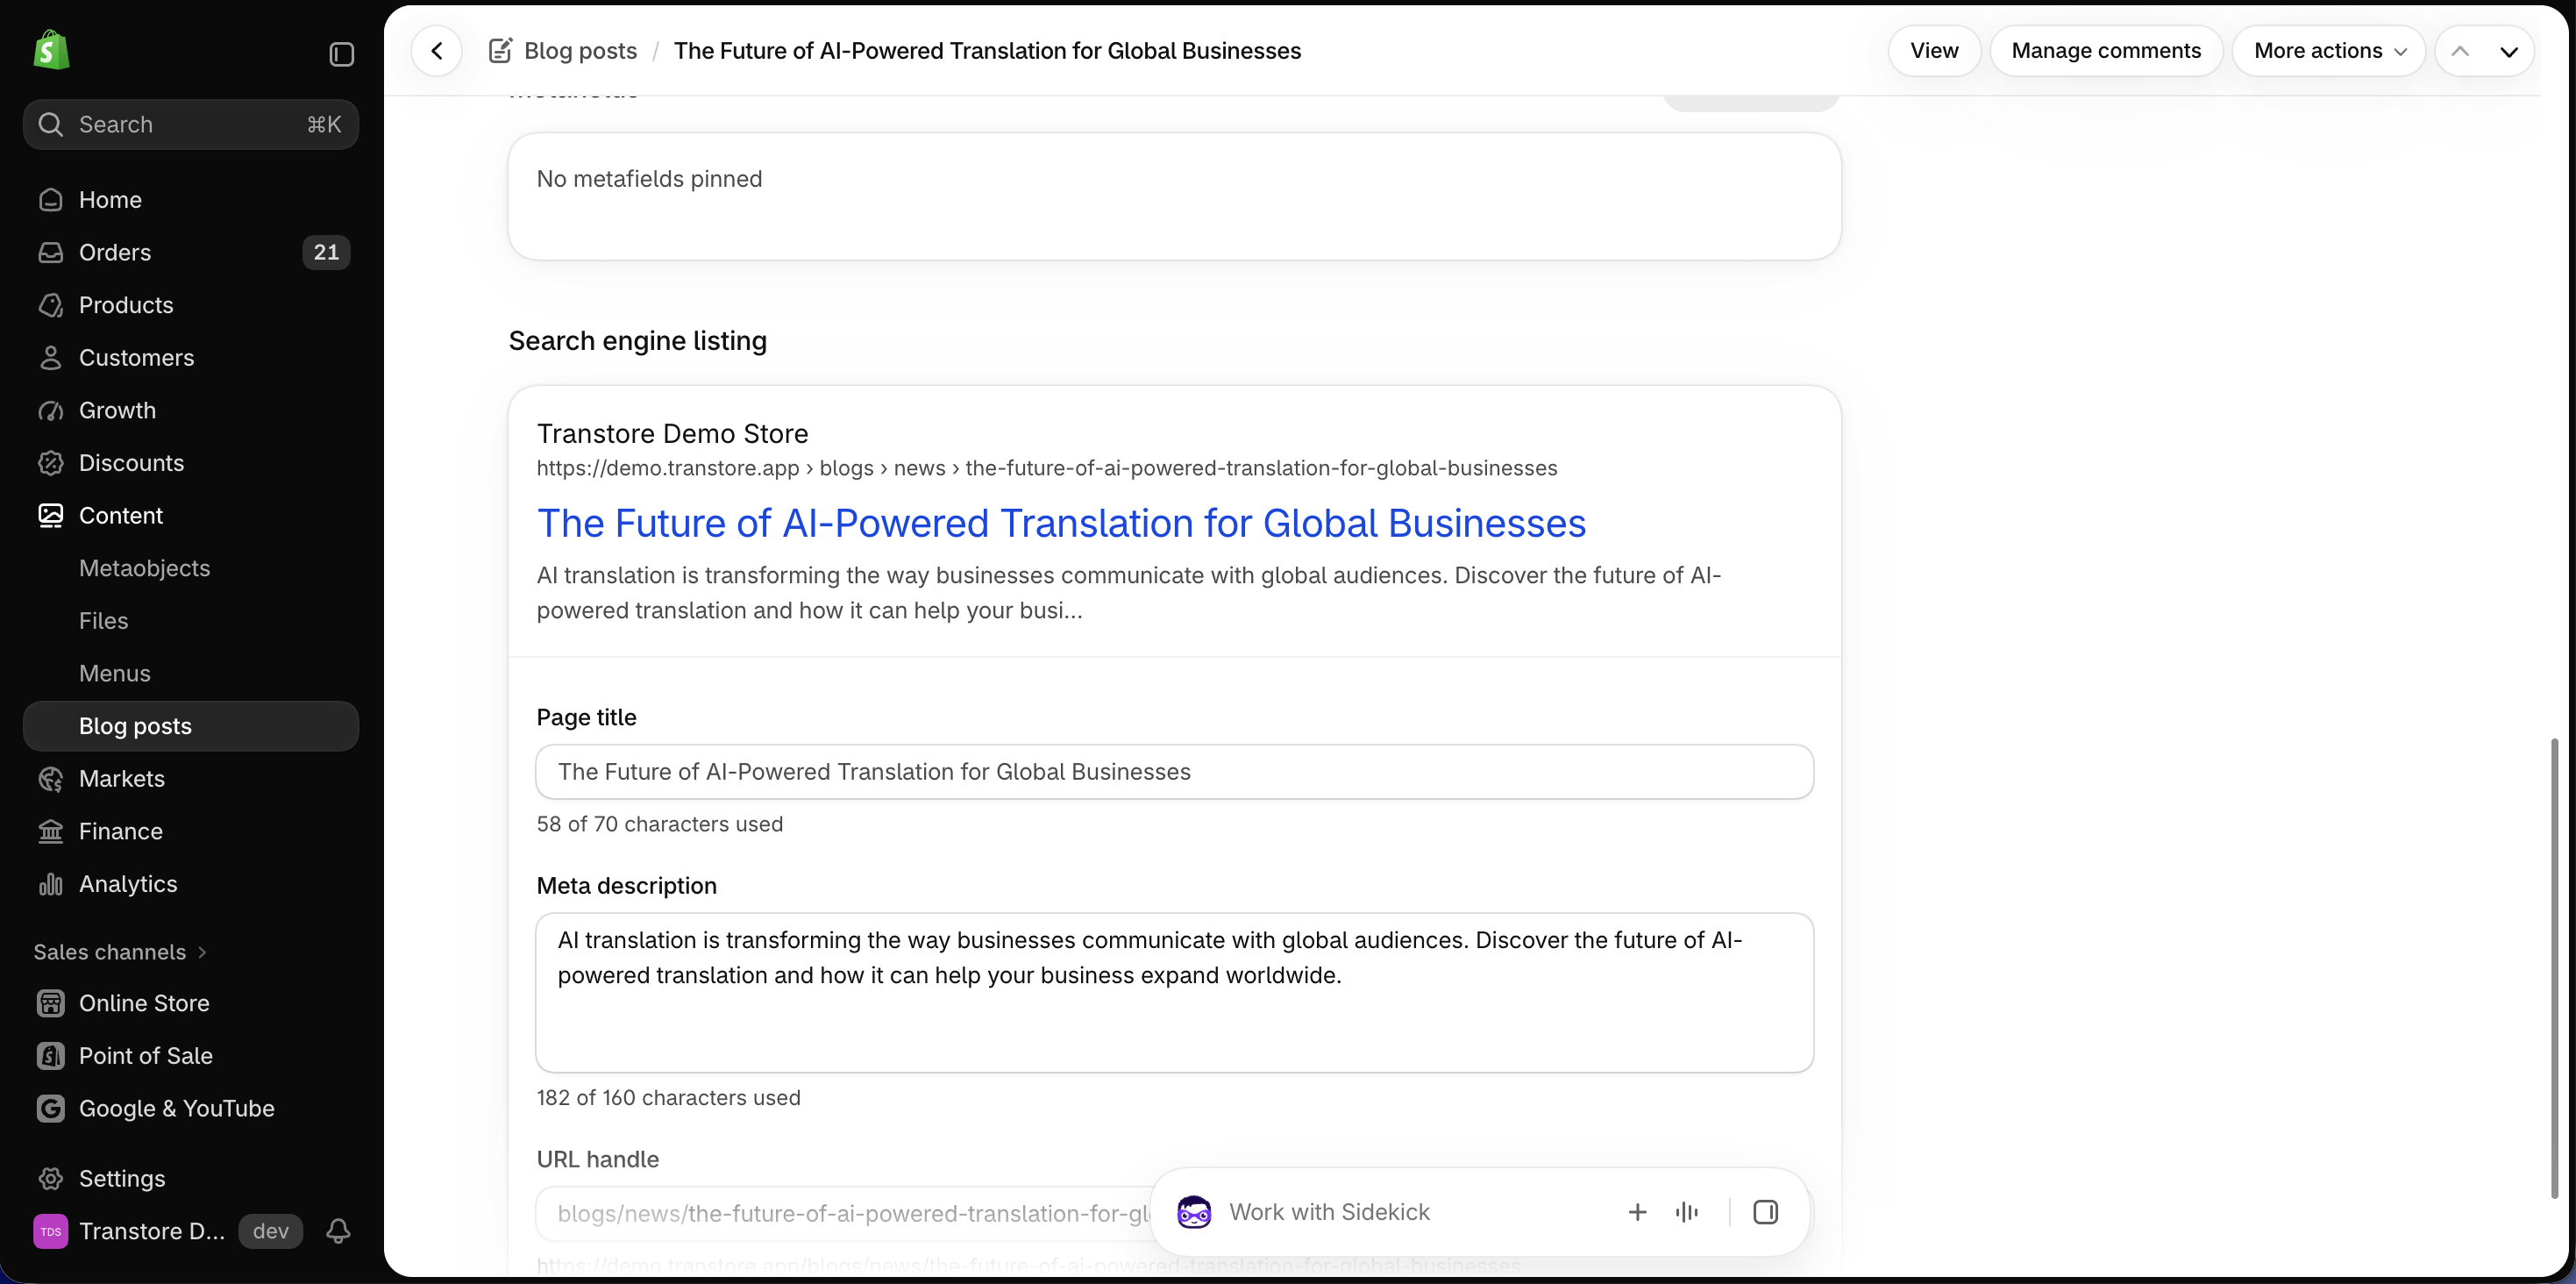Open Menus under Content
The height and width of the screenshot is (1284, 2576).
[x=190, y=673]
